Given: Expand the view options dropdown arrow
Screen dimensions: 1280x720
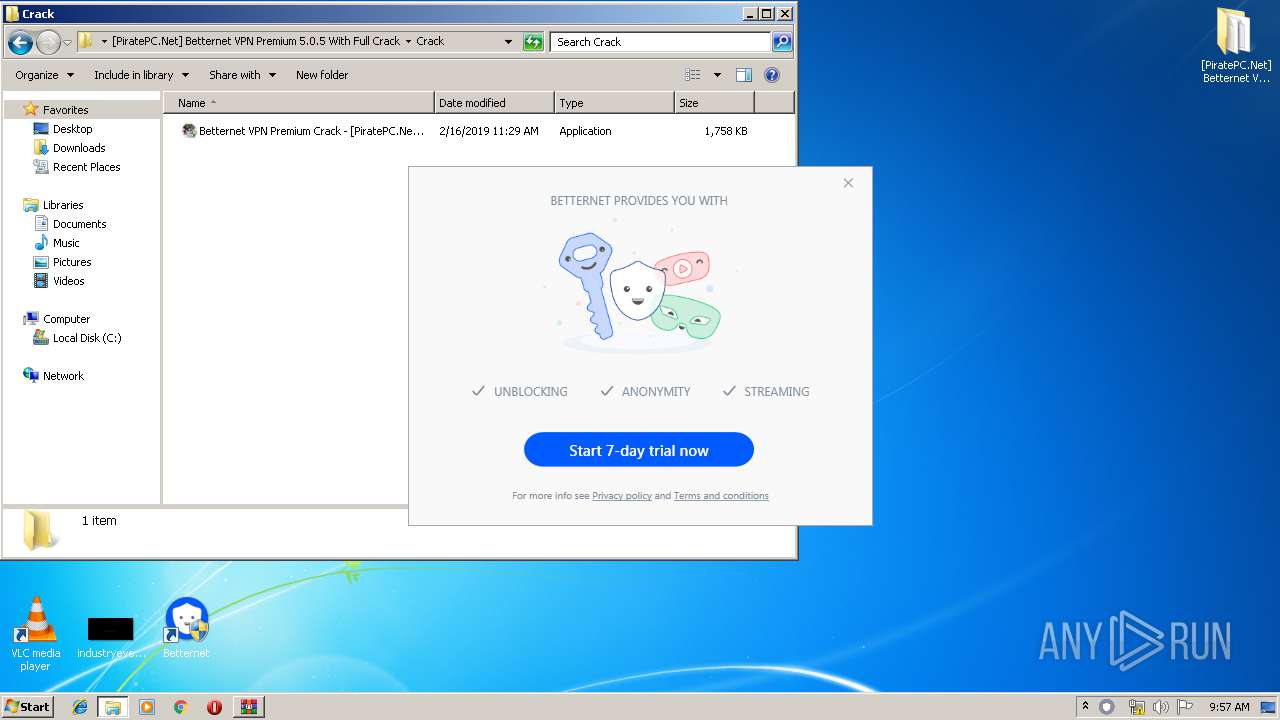Looking at the screenshot, I should (717, 75).
